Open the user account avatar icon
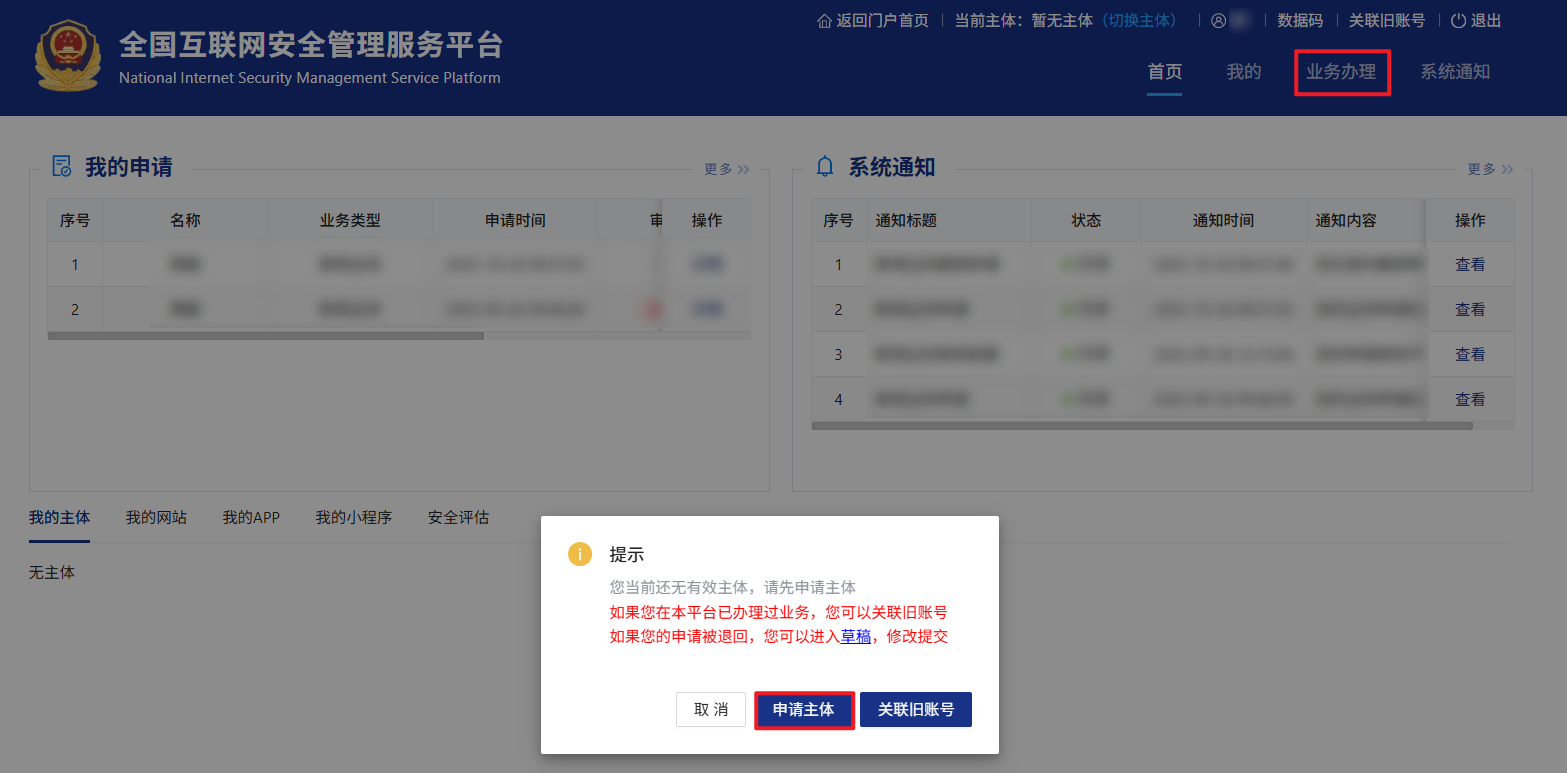 [x=1218, y=21]
